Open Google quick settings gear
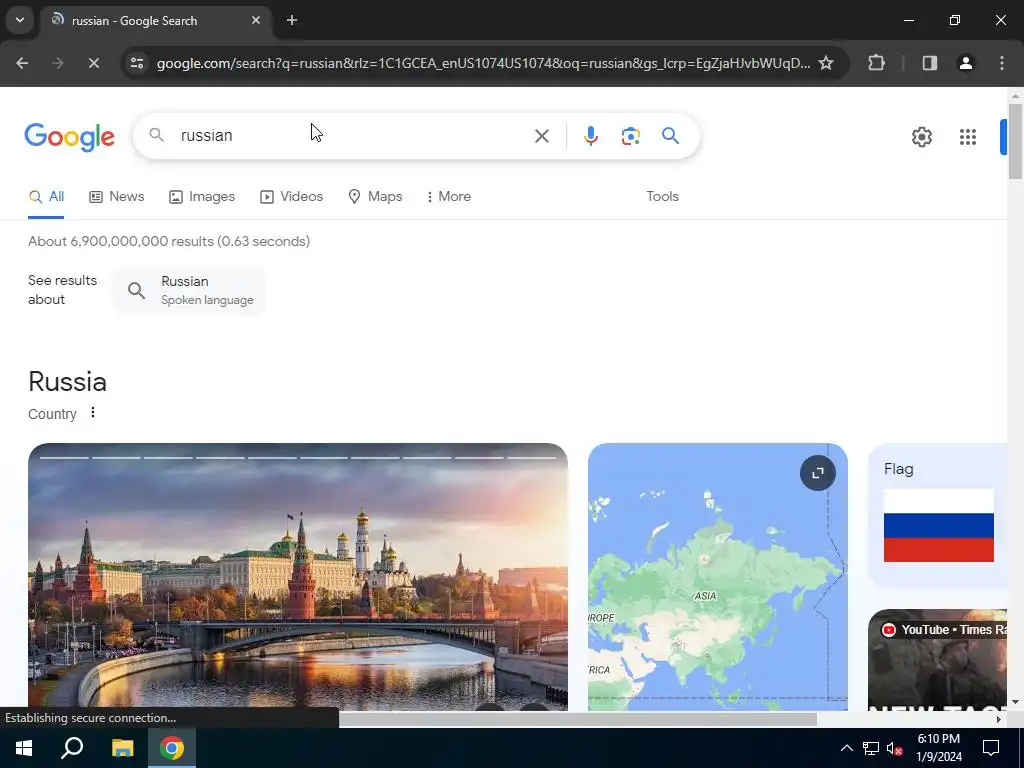Image resolution: width=1024 pixels, height=768 pixels. pos(921,136)
